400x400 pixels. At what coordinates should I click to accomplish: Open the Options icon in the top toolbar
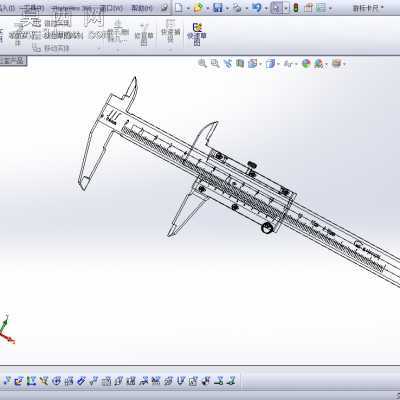321,7
